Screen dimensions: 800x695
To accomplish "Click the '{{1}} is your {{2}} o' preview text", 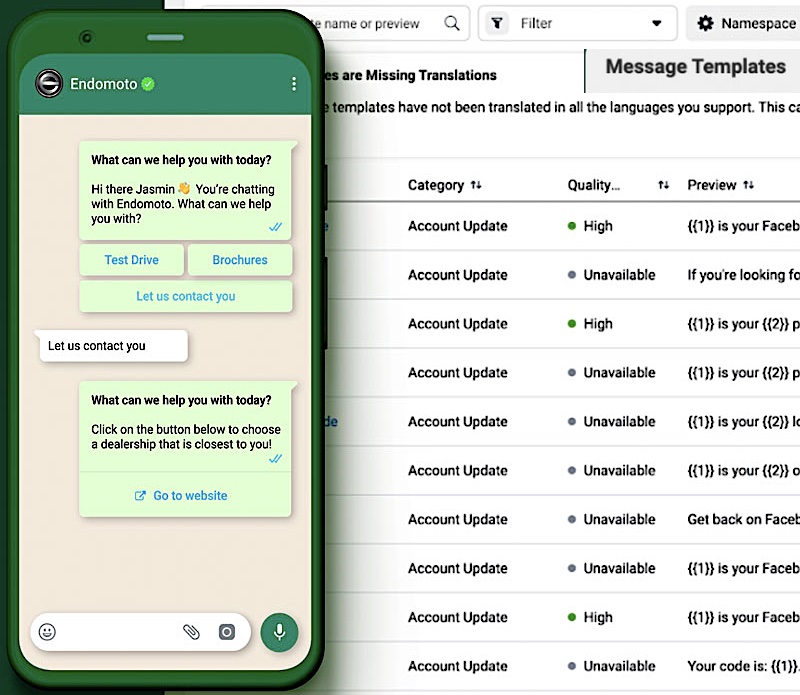I will pos(743,470).
